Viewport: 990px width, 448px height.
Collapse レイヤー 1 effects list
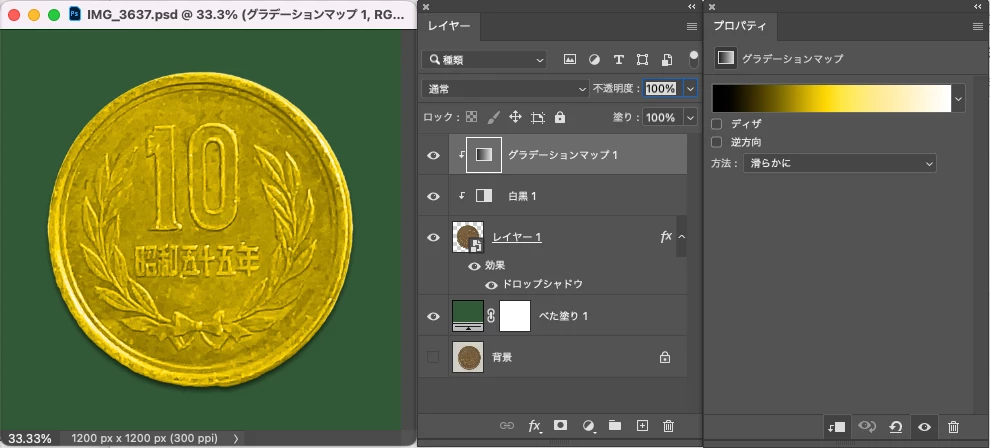tap(682, 237)
